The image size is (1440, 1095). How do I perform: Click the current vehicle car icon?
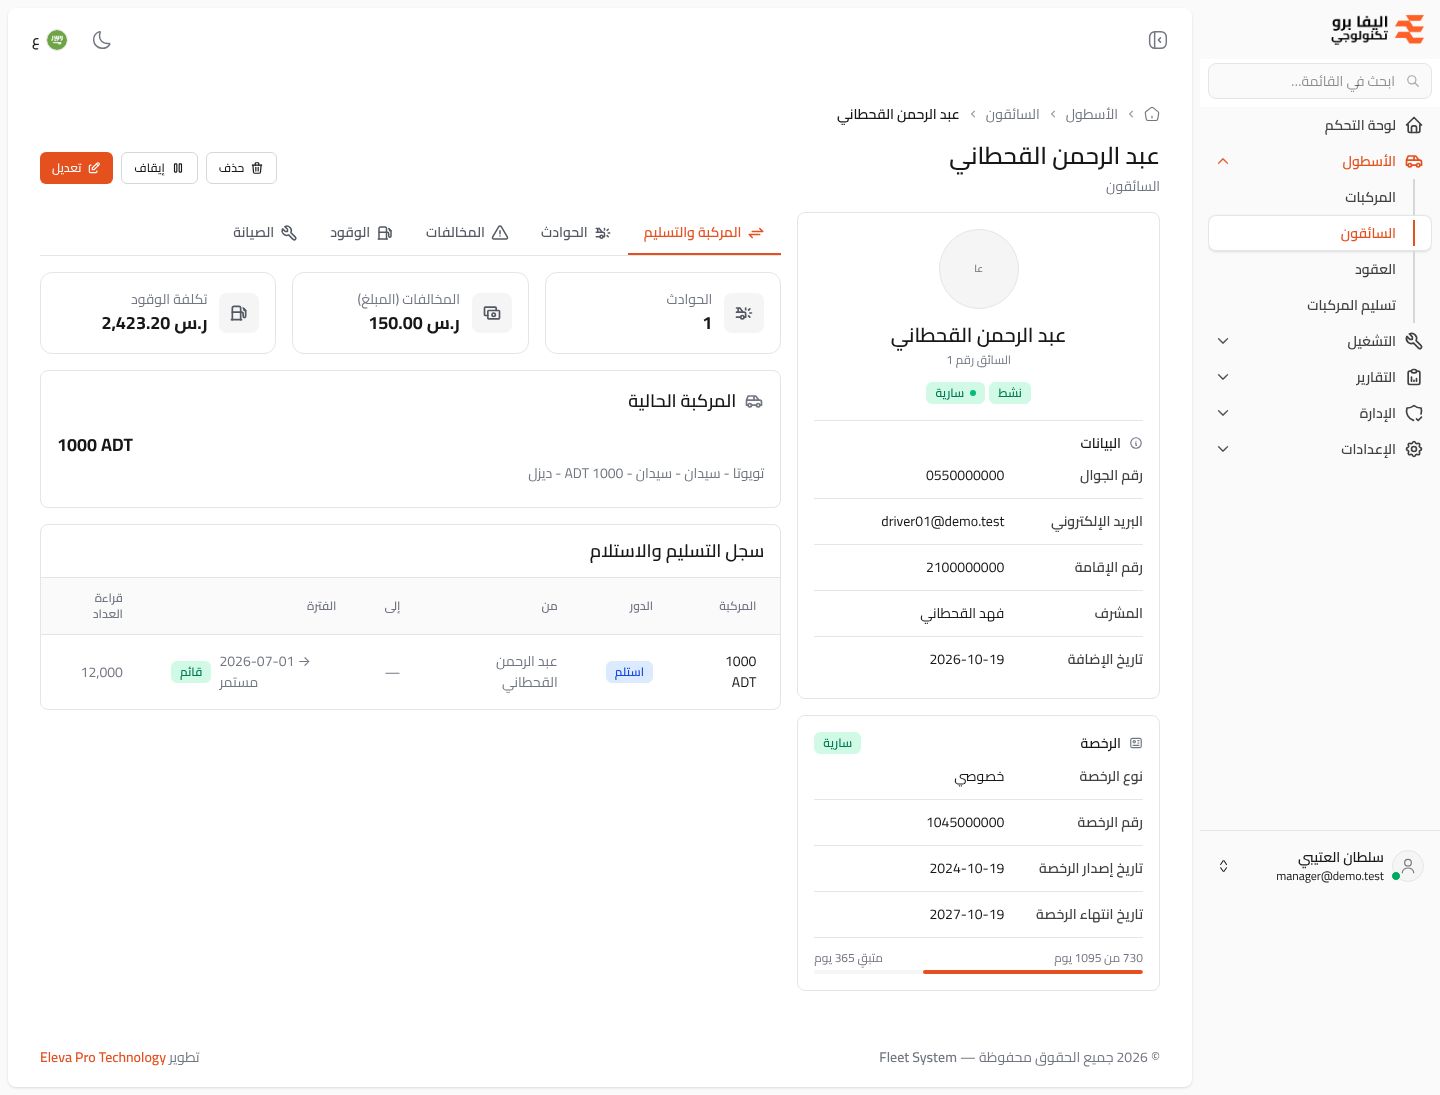[755, 401]
